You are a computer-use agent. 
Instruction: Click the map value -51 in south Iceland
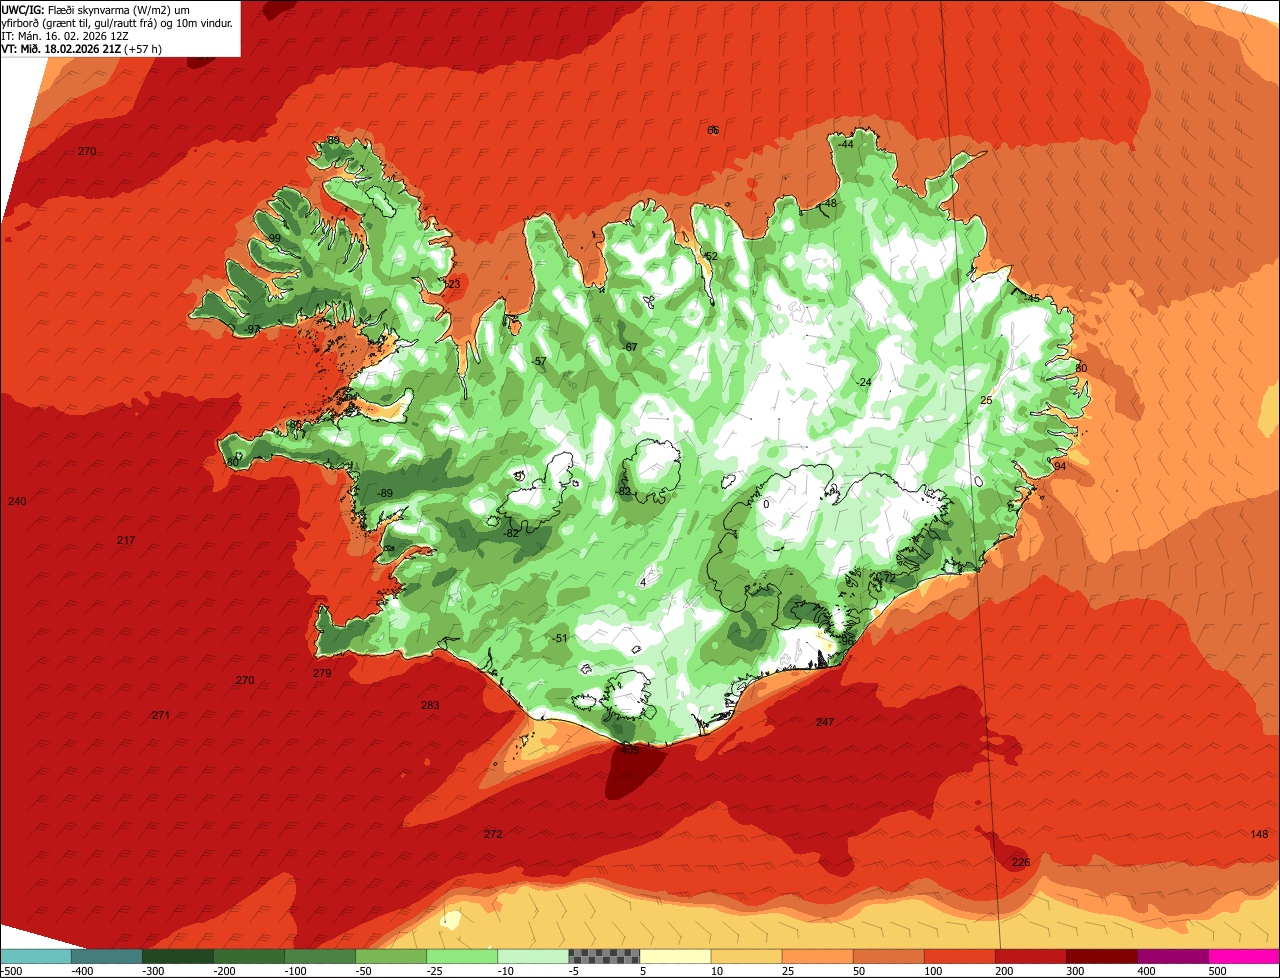point(559,638)
